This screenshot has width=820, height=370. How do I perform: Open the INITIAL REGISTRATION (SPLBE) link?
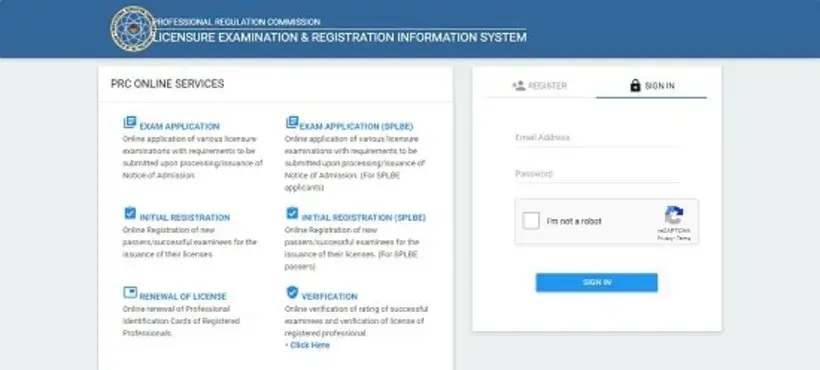pos(363,217)
